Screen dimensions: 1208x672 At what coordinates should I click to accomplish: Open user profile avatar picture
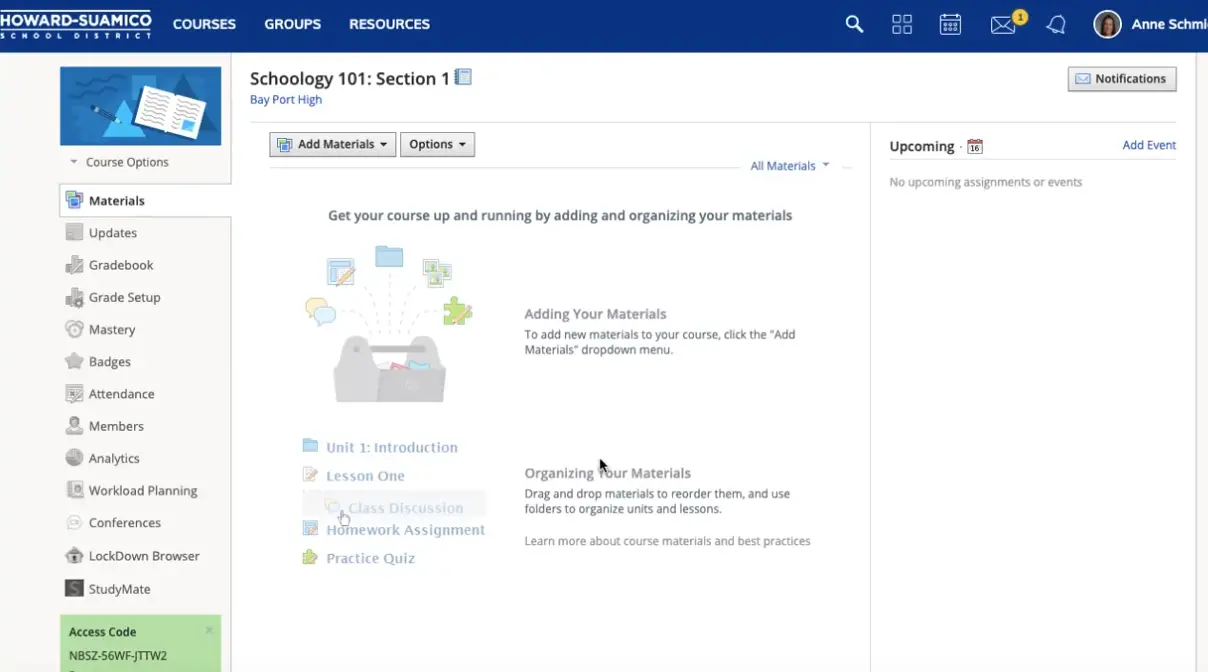point(1107,24)
